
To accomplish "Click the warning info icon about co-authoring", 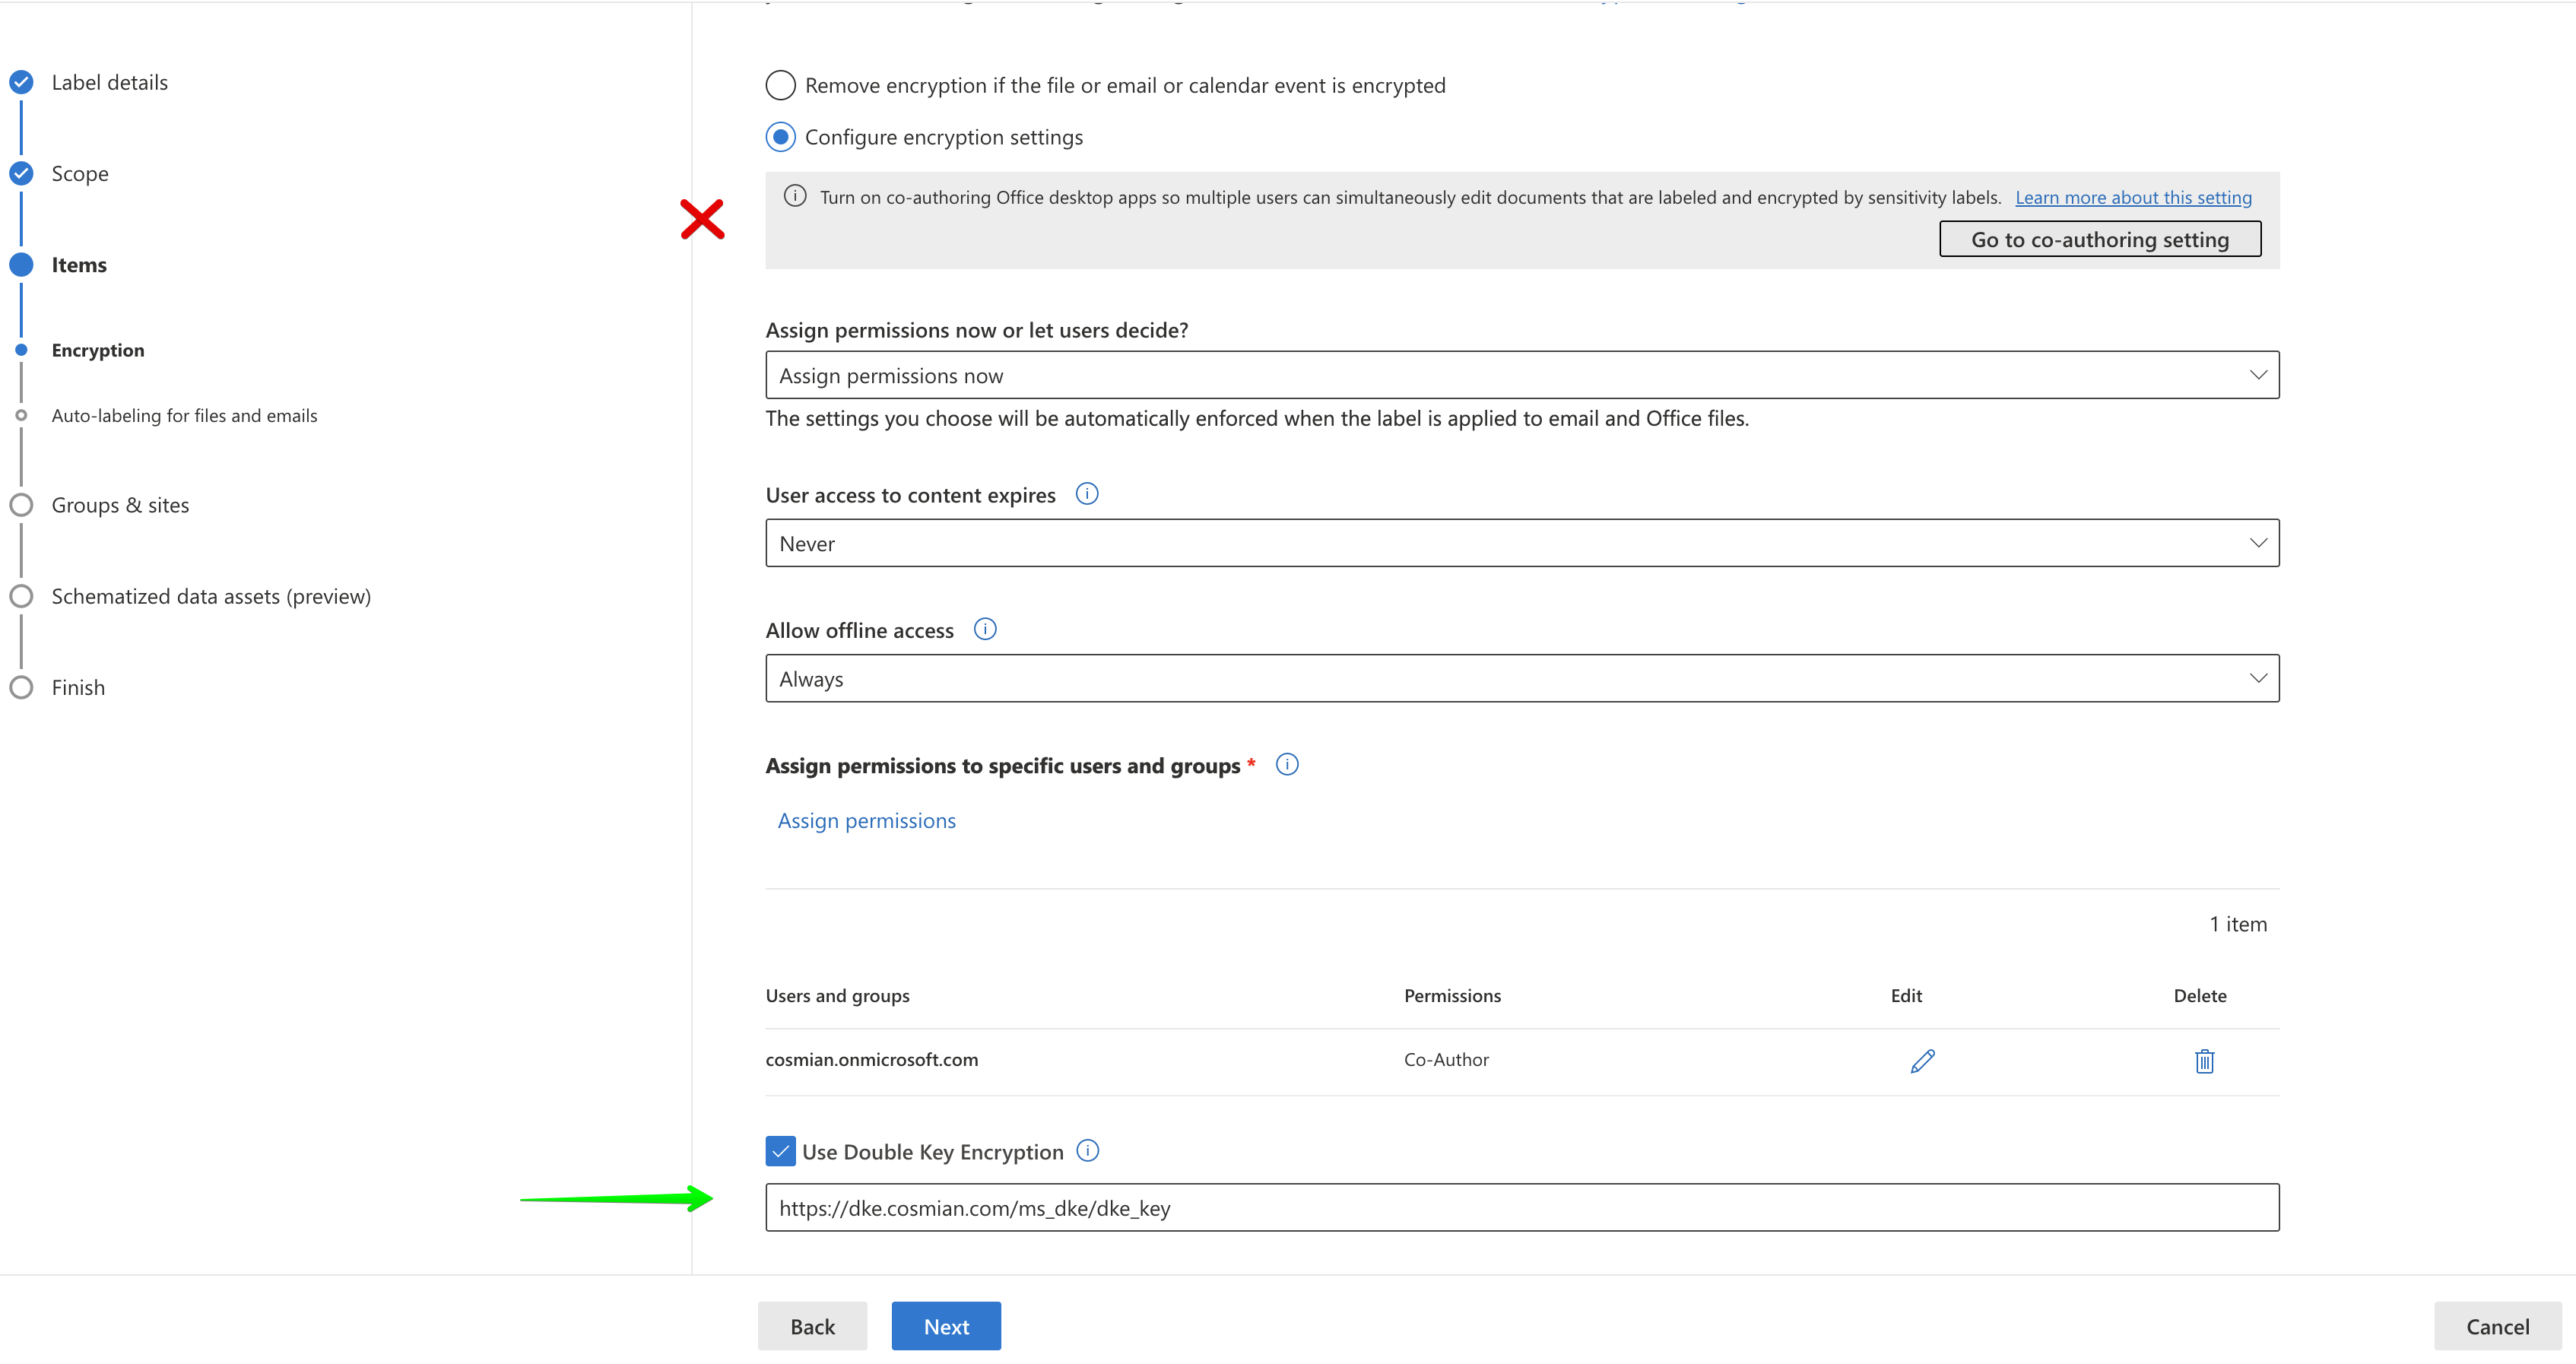I will pyautogui.click(x=794, y=196).
